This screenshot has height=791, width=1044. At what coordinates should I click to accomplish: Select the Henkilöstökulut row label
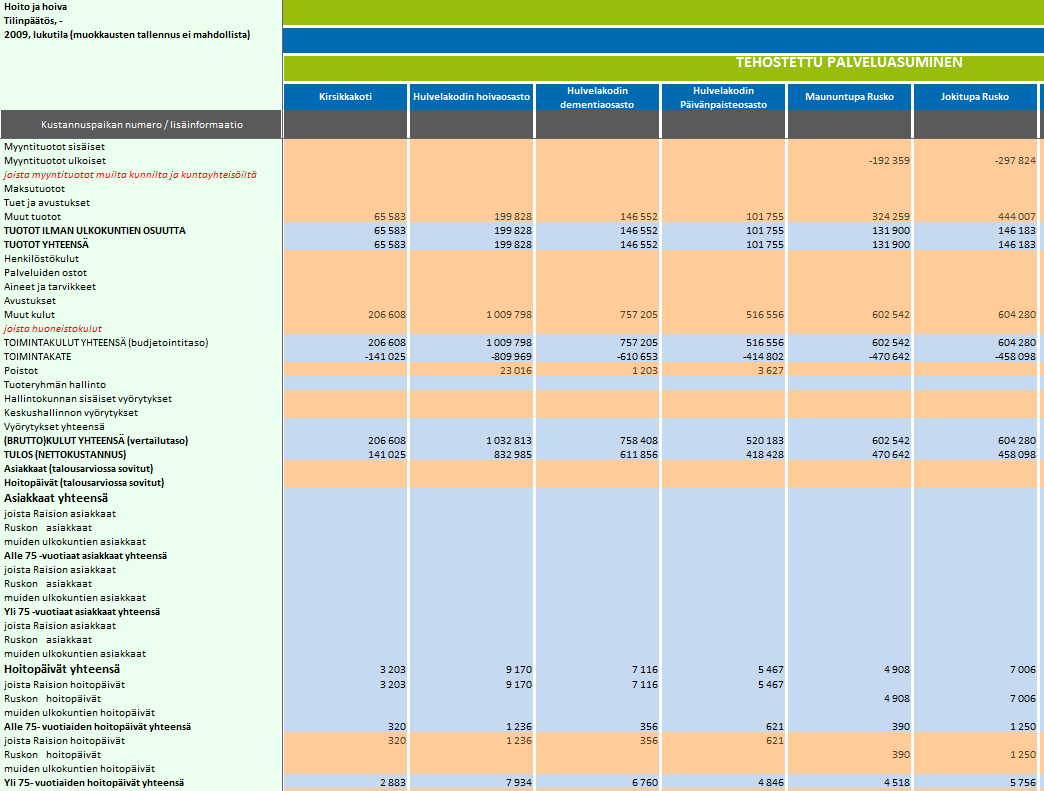tap(41, 258)
